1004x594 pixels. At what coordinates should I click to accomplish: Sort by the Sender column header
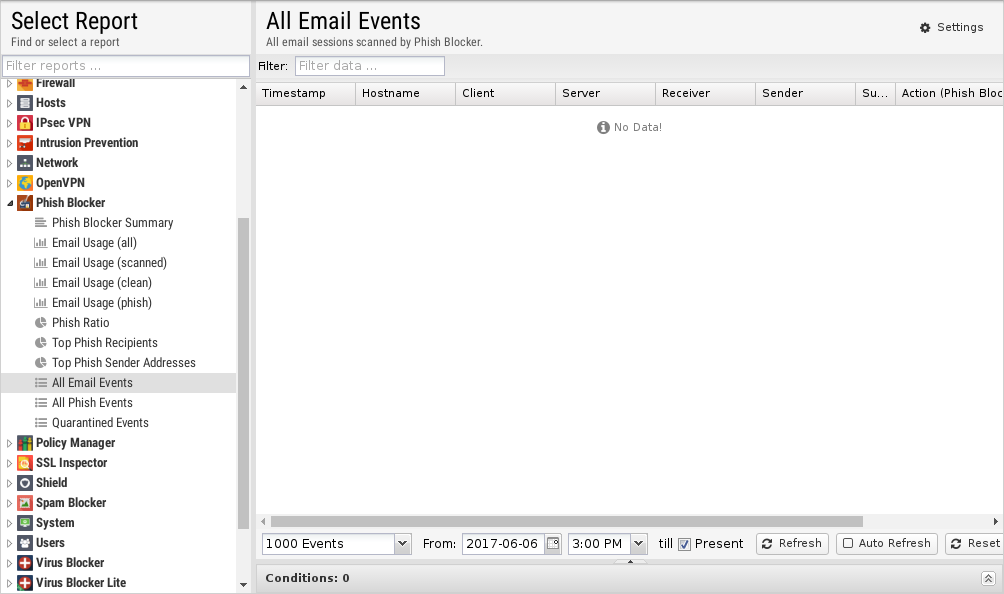coord(805,93)
